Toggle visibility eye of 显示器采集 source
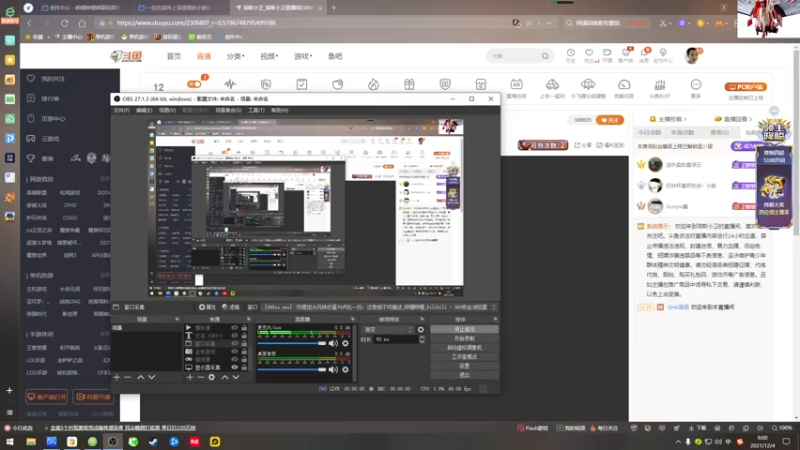800x450 pixels. tap(235, 367)
